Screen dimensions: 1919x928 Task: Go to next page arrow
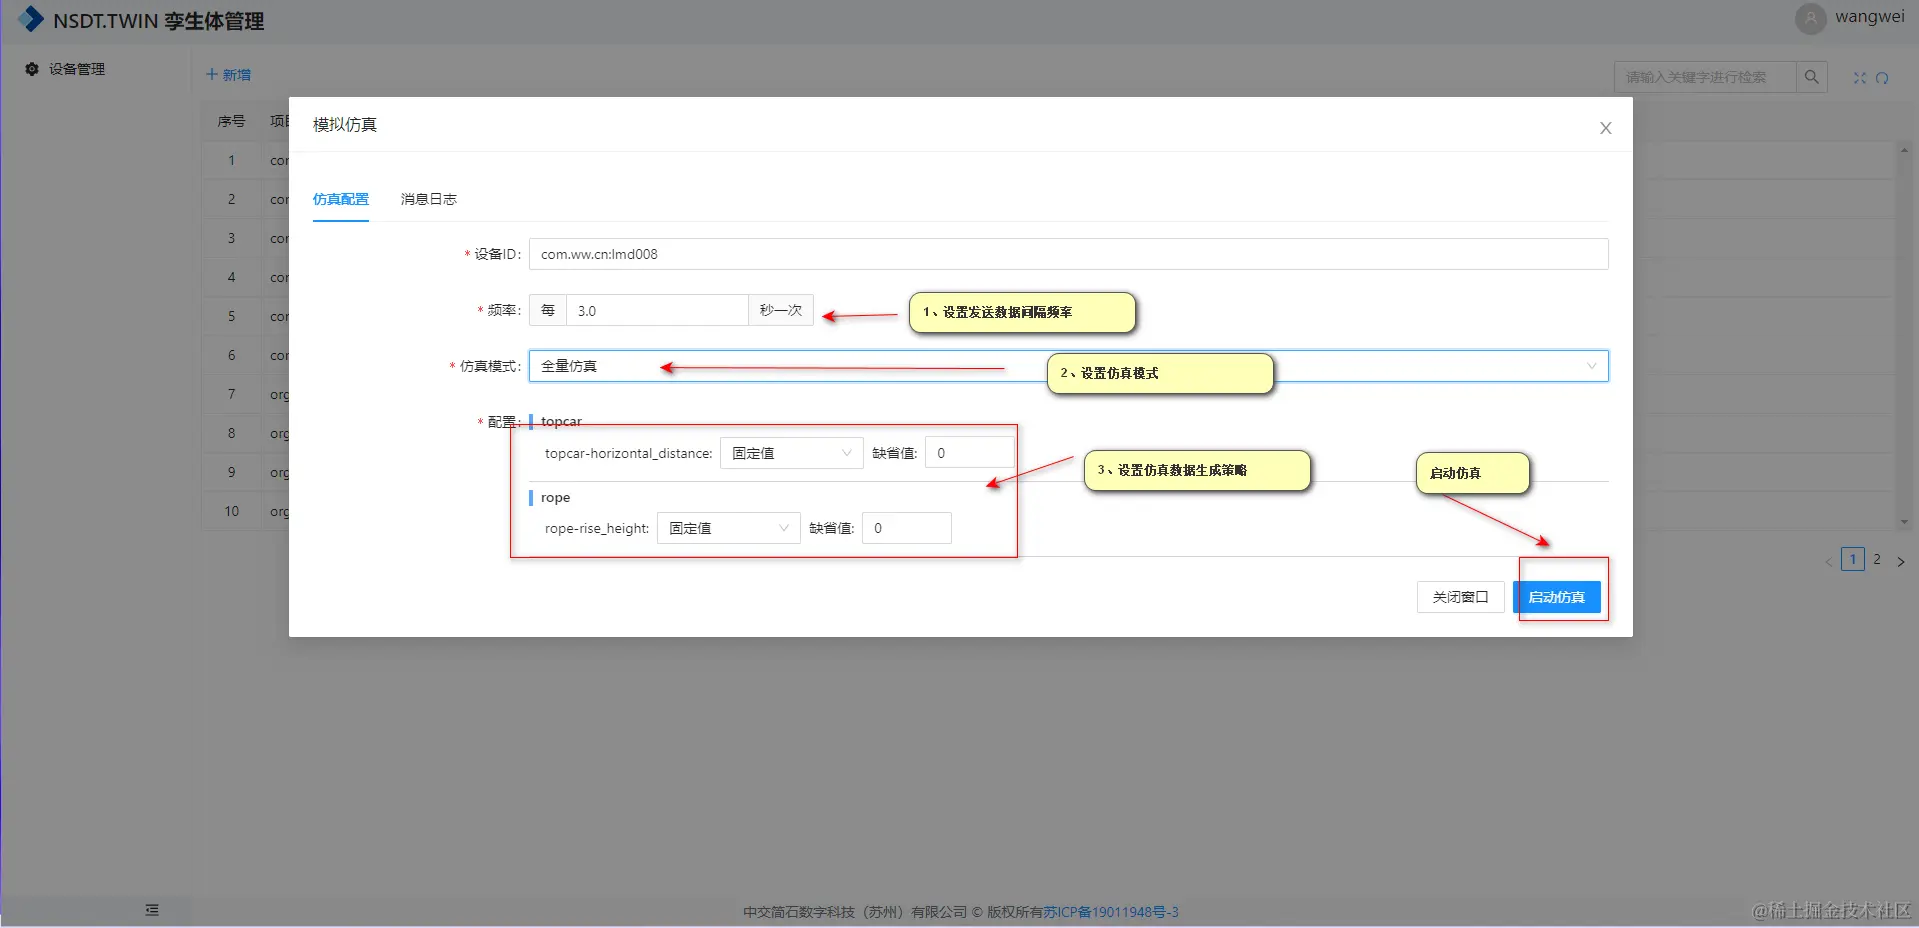click(x=1901, y=561)
